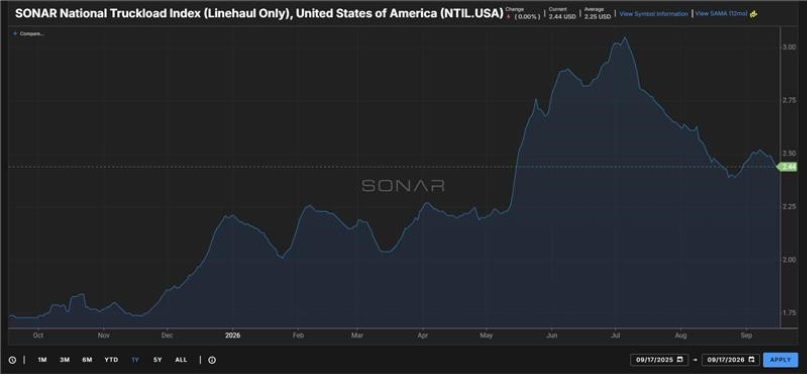Click the 2.25 y-axis label

790,206
